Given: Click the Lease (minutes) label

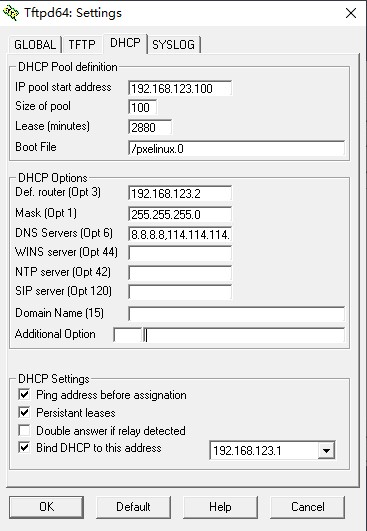Looking at the screenshot, I should (52, 126).
